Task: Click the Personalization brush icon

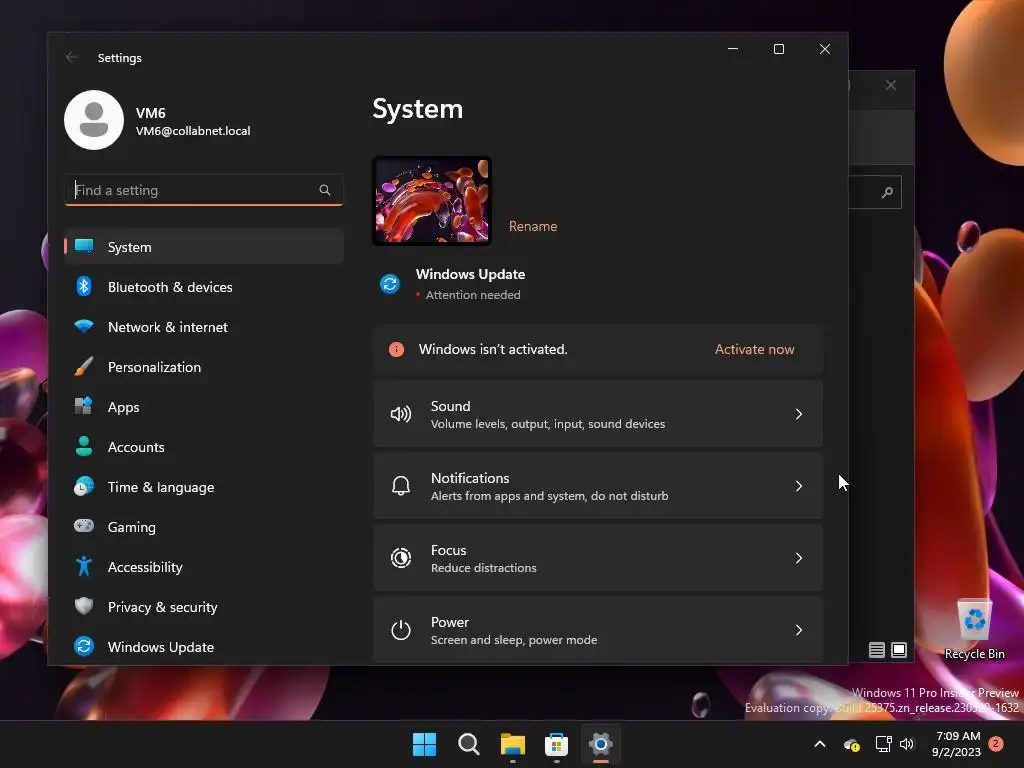Action: [84, 366]
